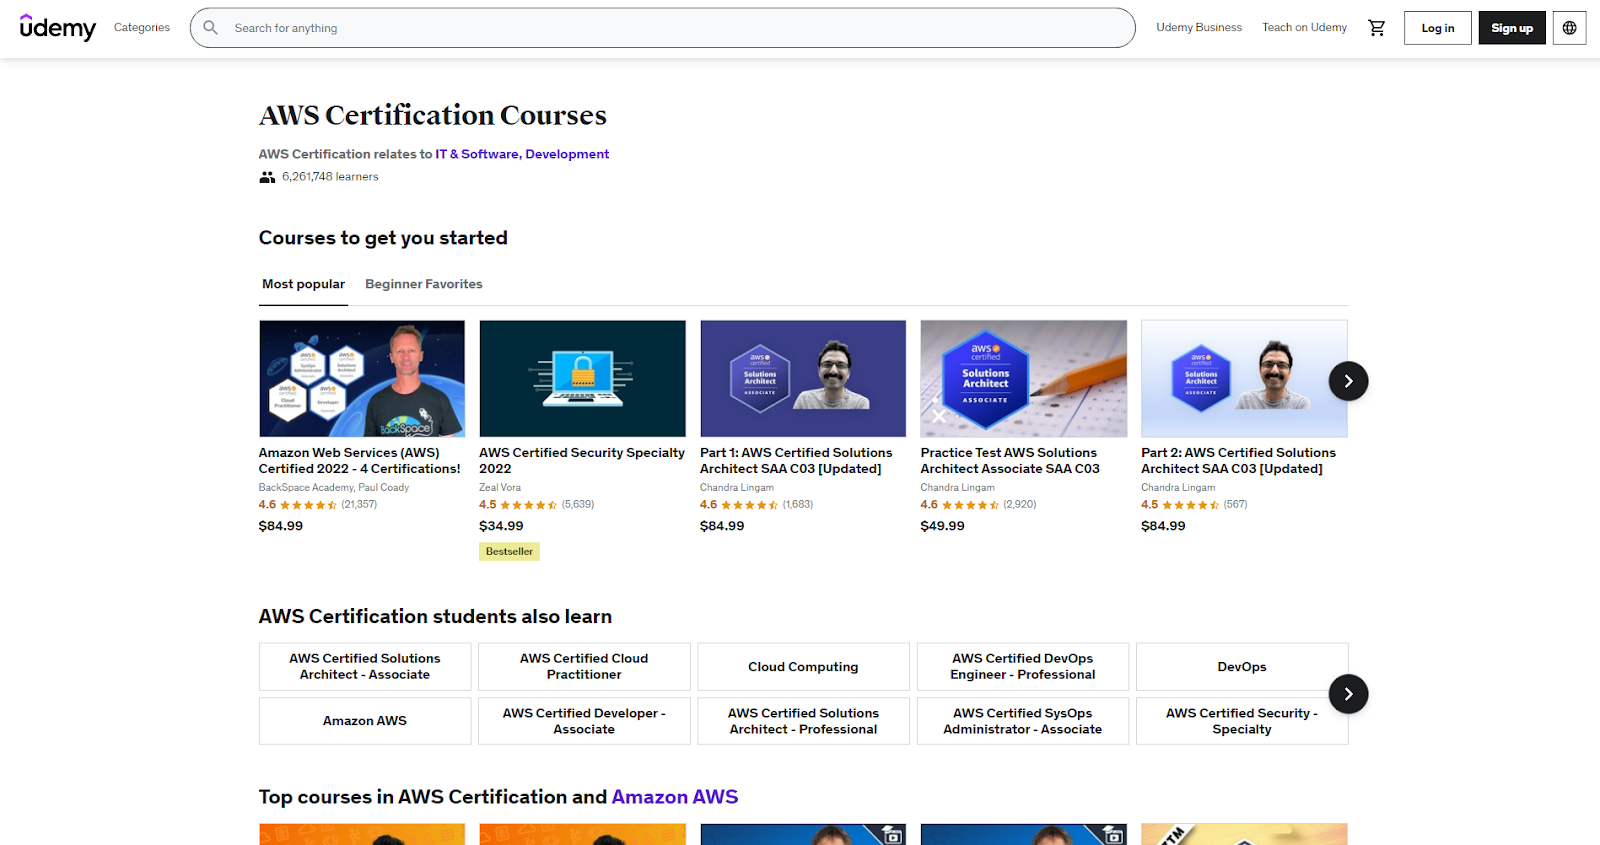The height and width of the screenshot is (845, 1600).
Task: Select the Most popular tab
Action: (x=303, y=284)
